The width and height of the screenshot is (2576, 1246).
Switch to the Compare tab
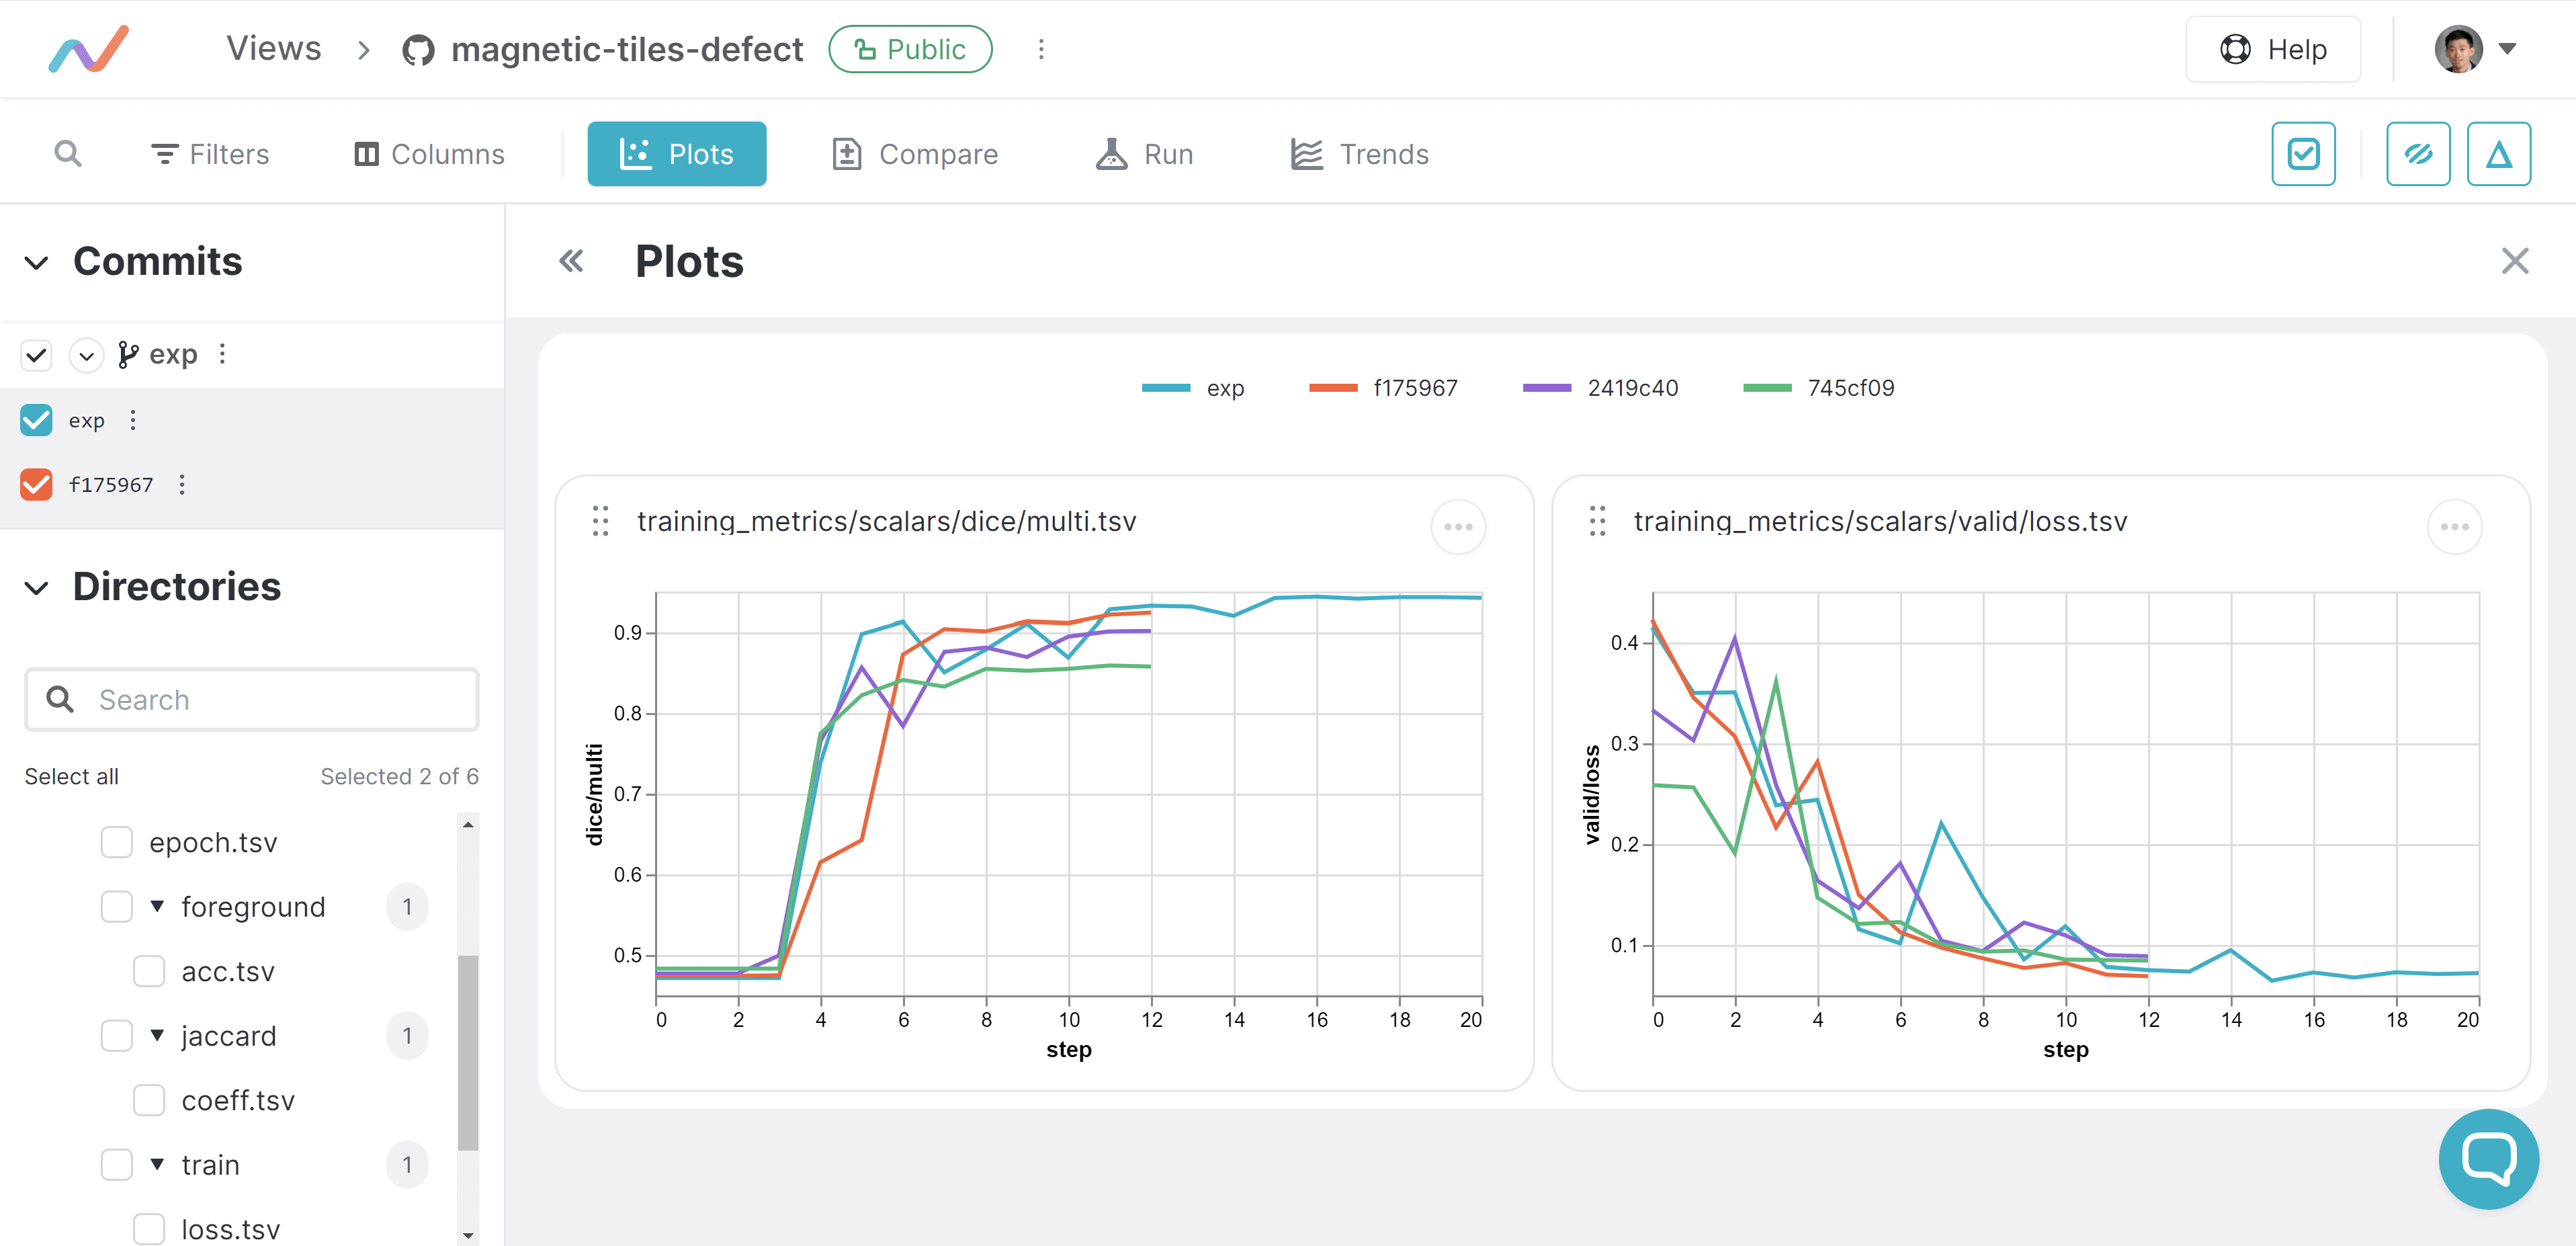(915, 154)
